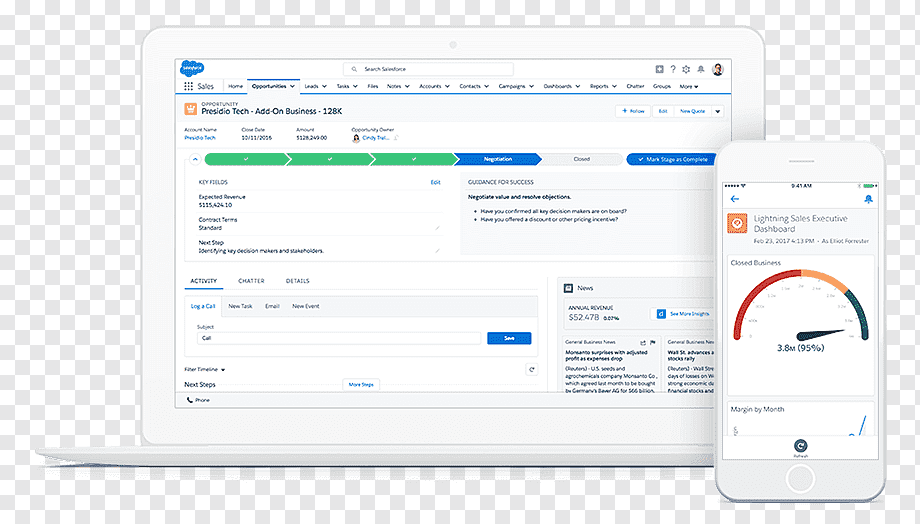This screenshot has width=920, height=524.
Task: Open the Filter Timeline dropdown
Action: pyautogui.click(x=205, y=370)
